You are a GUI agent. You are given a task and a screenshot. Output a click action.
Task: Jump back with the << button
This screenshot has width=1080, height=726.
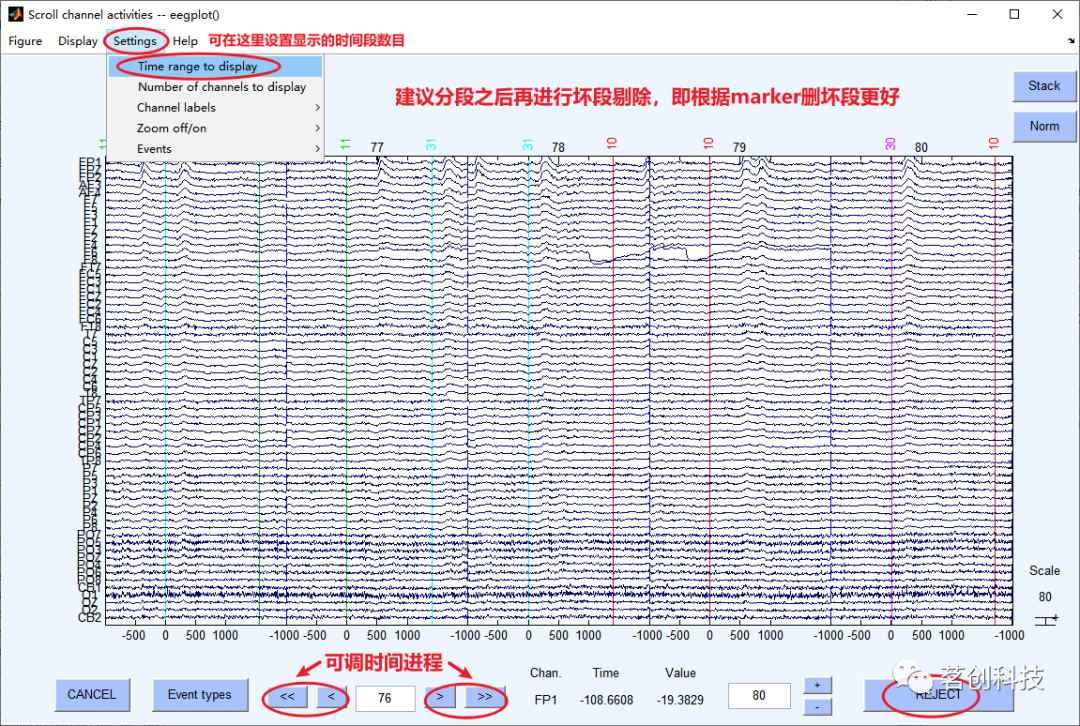(287, 697)
